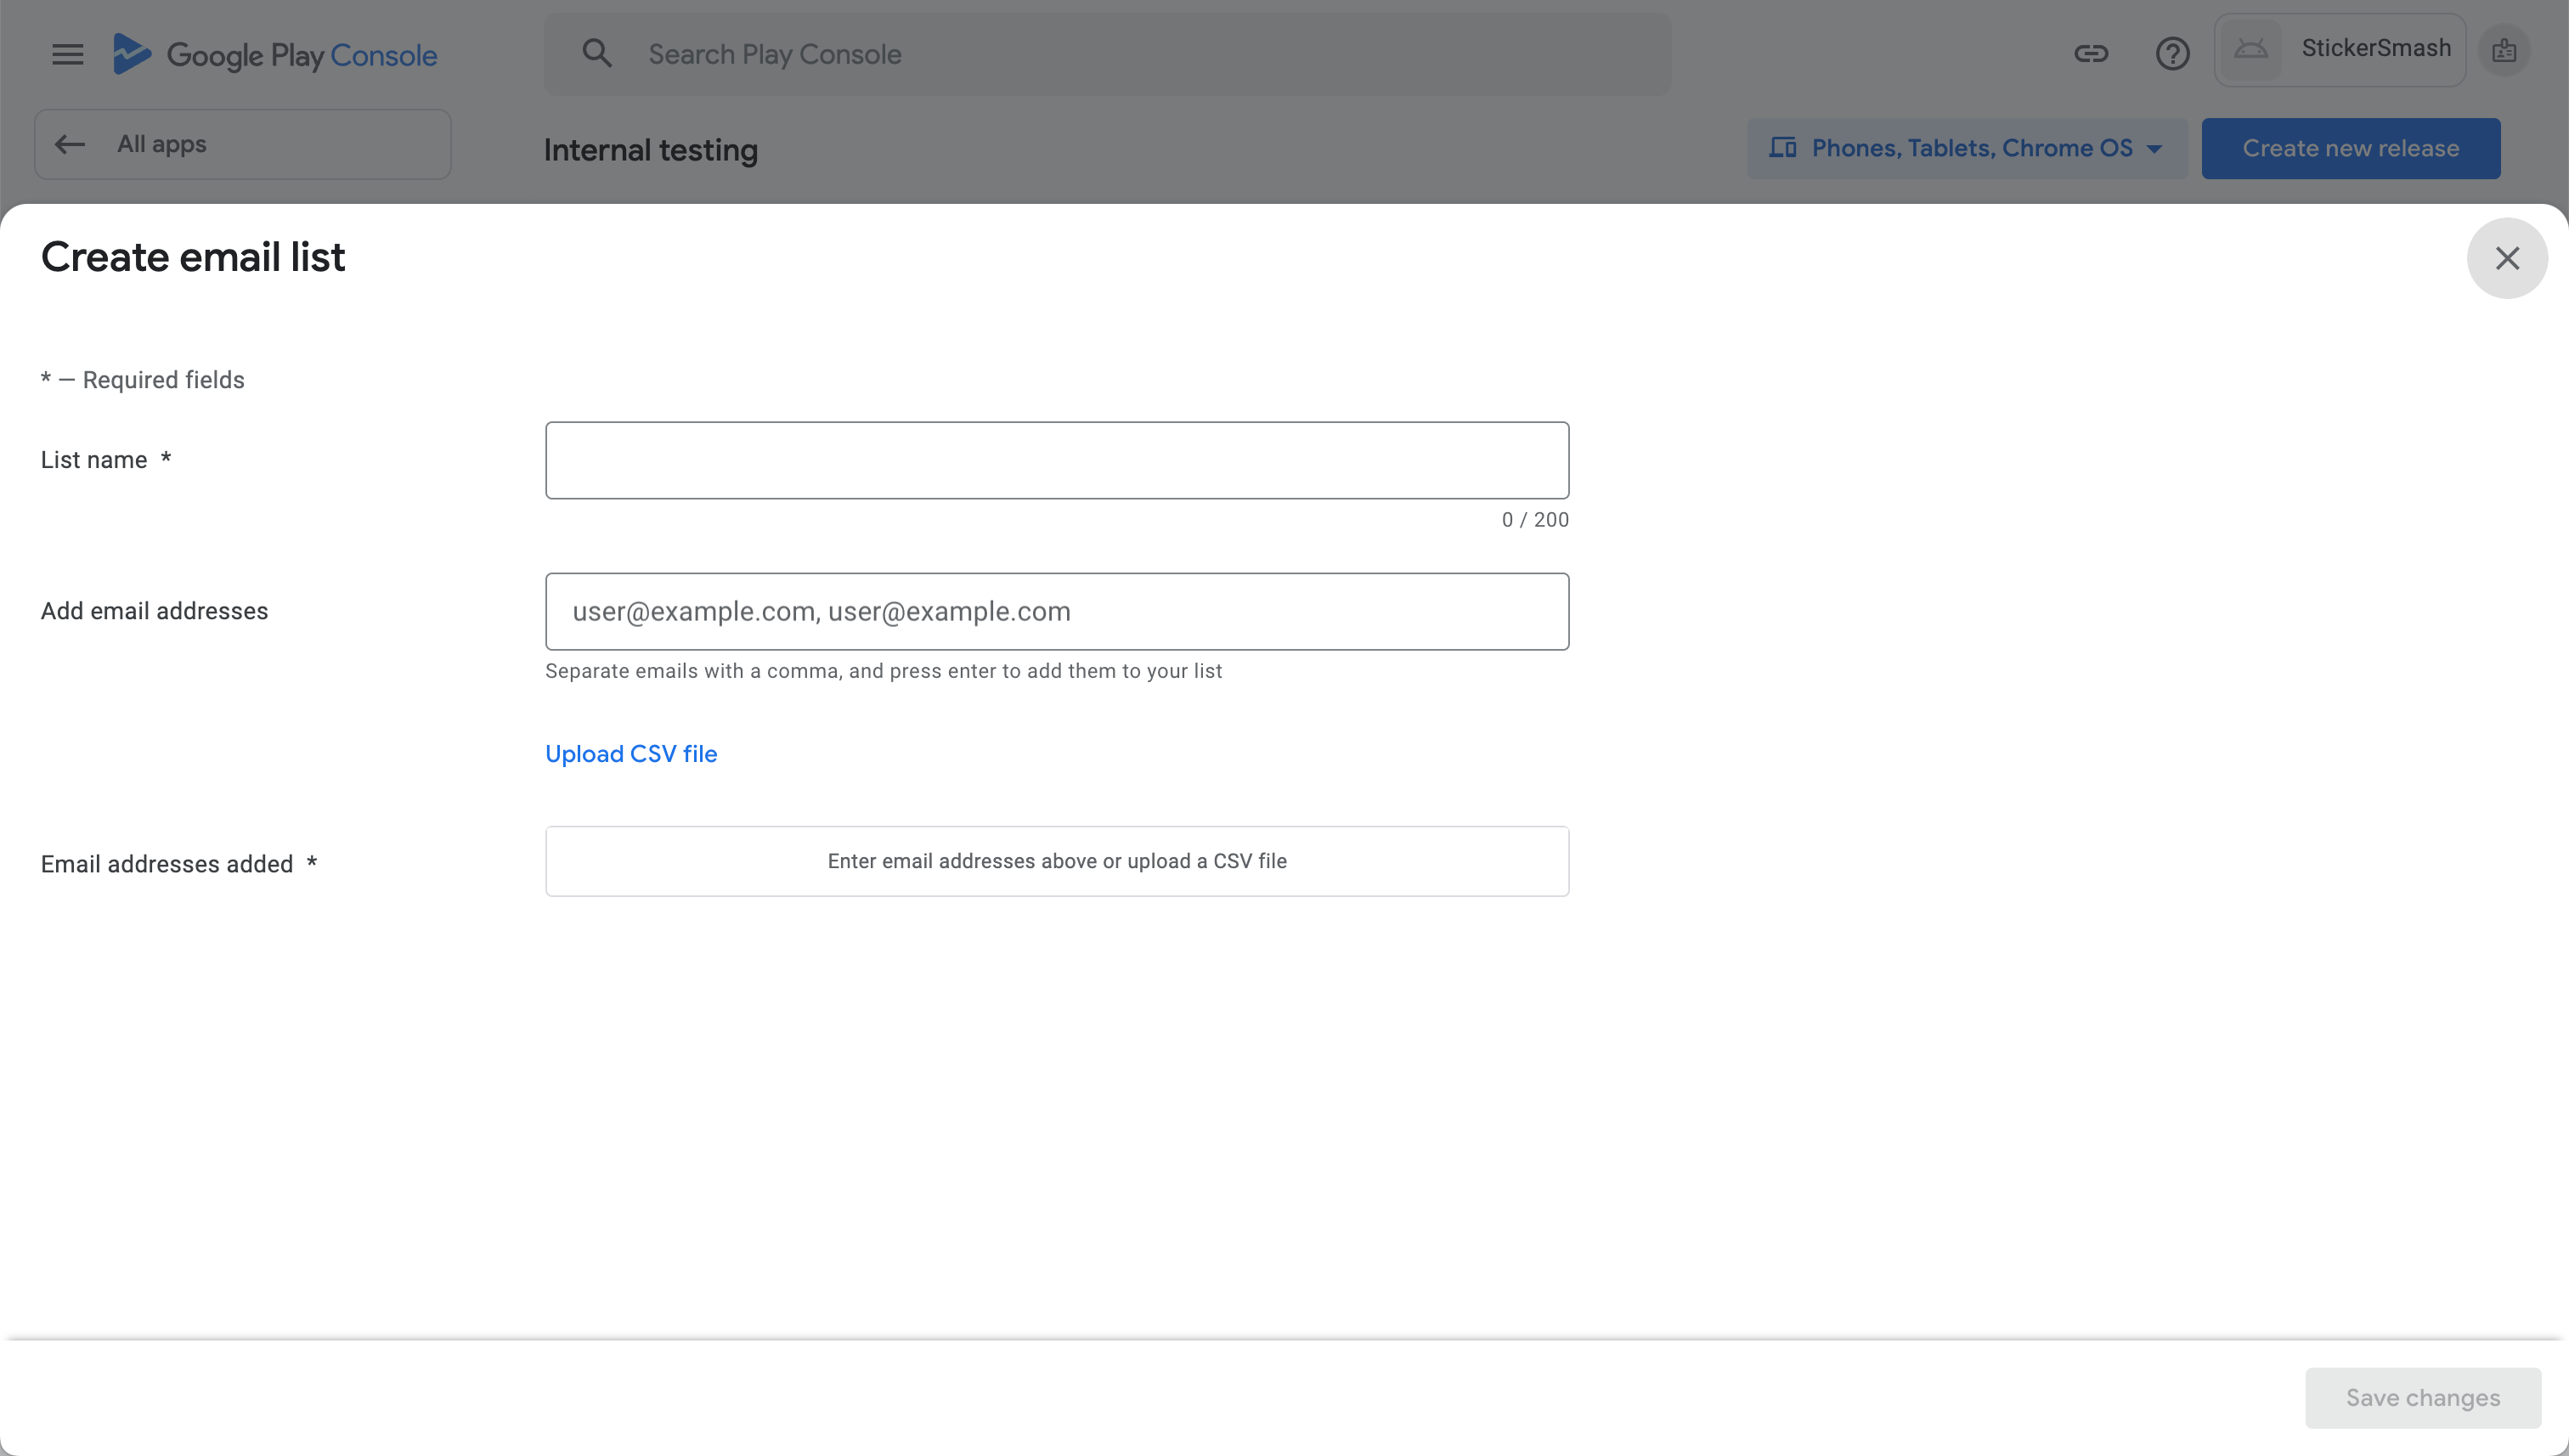2569x1456 pixels.
Task: Click the Upload CSV file link
Action: 631,754
